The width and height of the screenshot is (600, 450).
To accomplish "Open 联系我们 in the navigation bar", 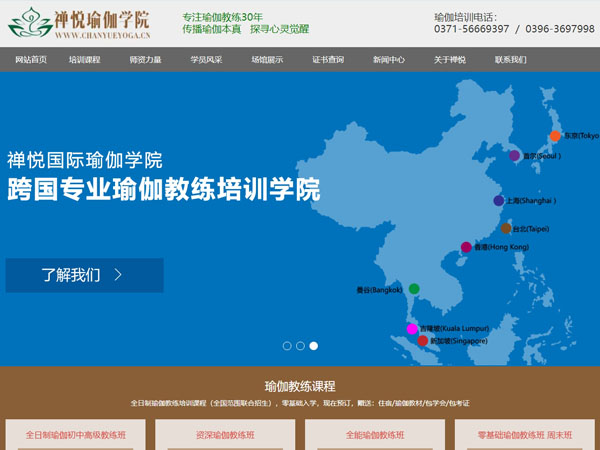I will pyautogui.click(x=510, y=60).
